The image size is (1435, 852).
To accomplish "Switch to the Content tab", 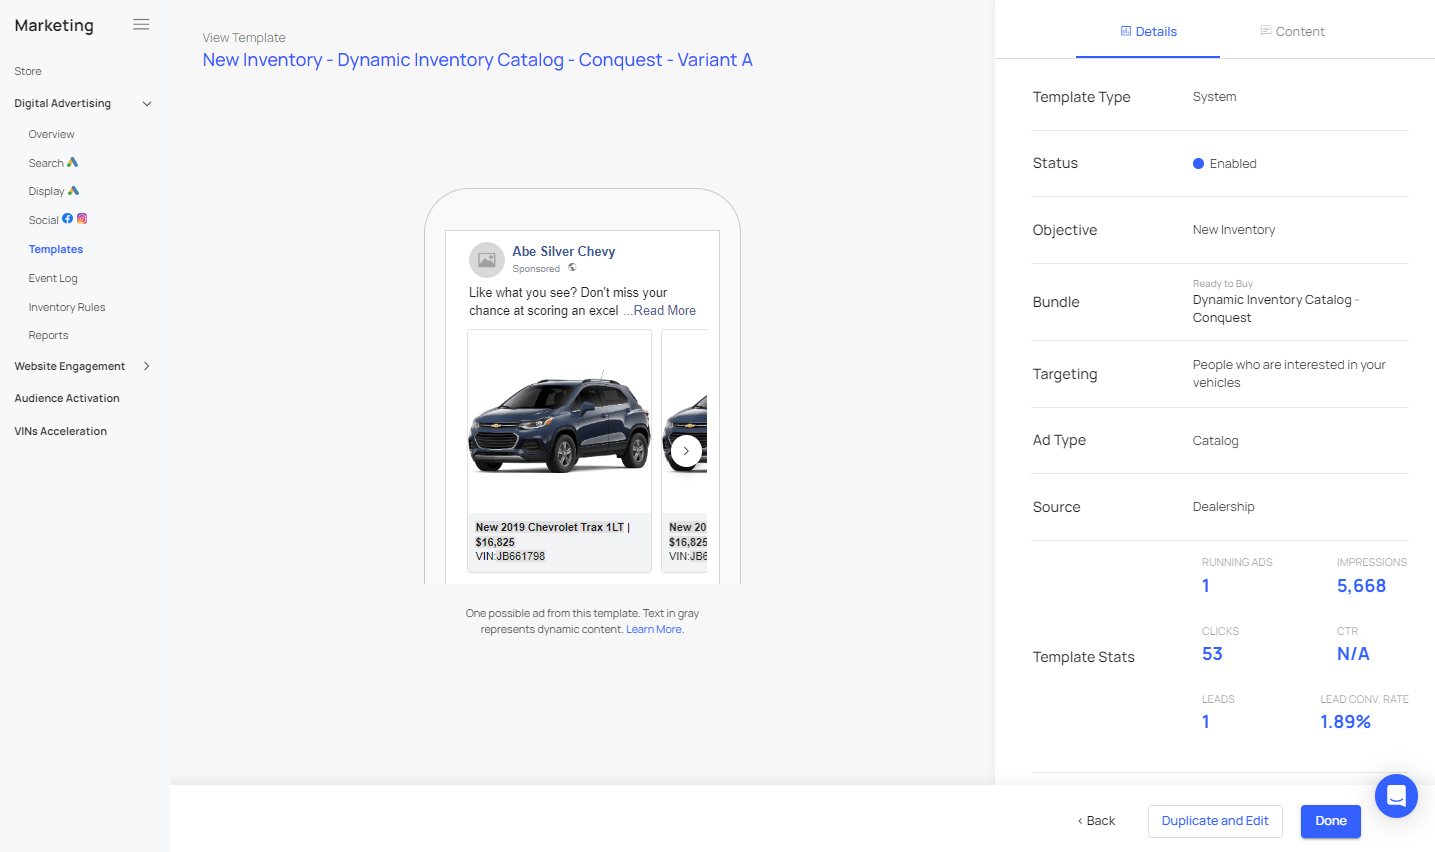I will point(1292,32).
